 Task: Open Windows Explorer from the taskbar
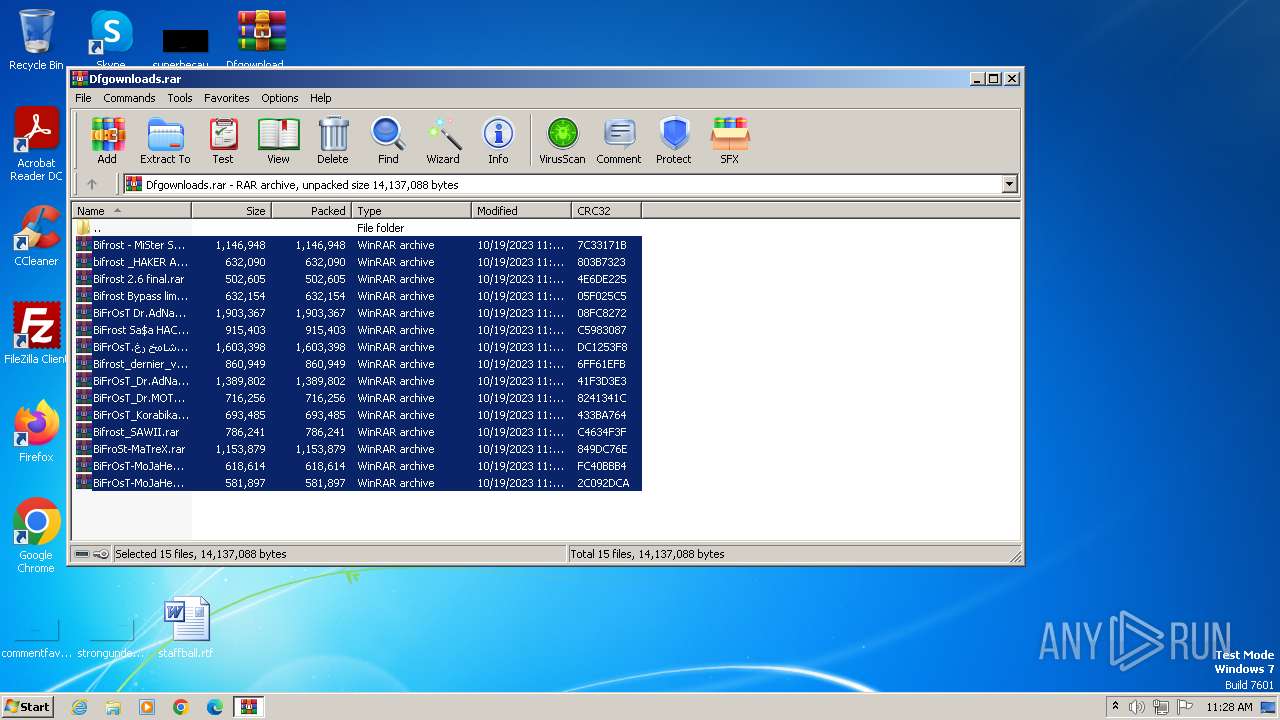click(113, 707)
